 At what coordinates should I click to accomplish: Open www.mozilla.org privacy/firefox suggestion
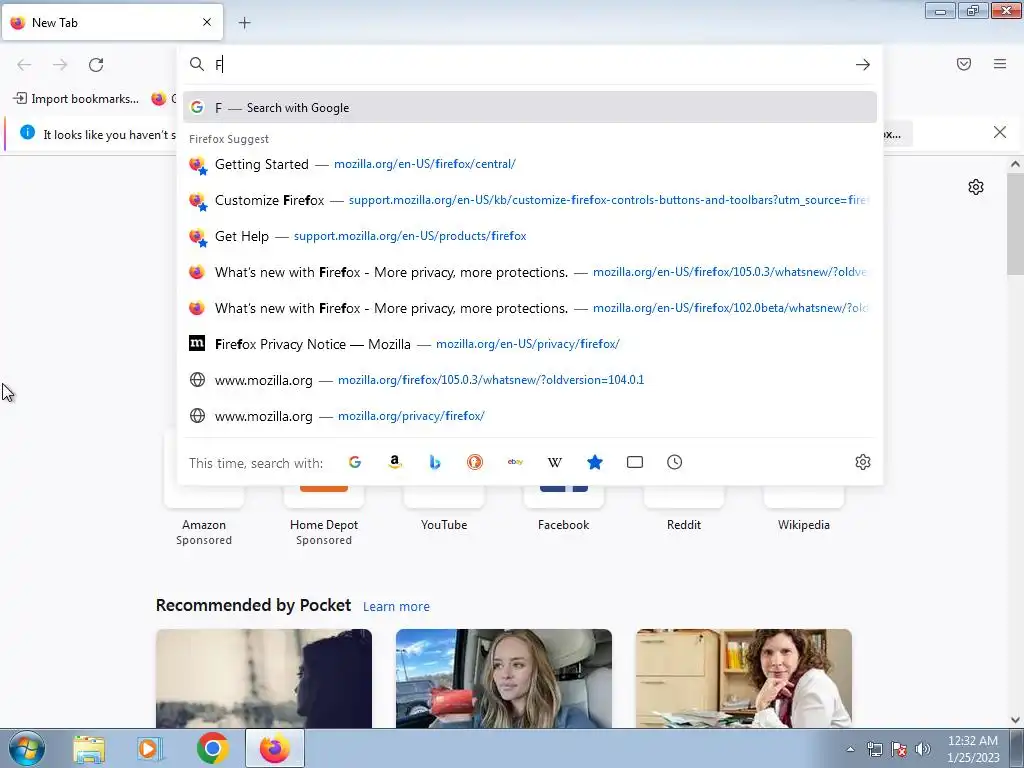530,416
